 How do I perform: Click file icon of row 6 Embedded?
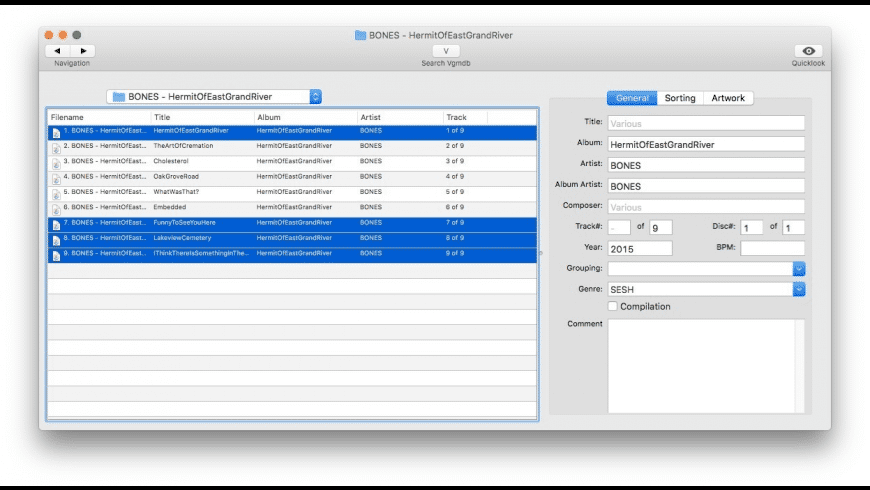56,209
